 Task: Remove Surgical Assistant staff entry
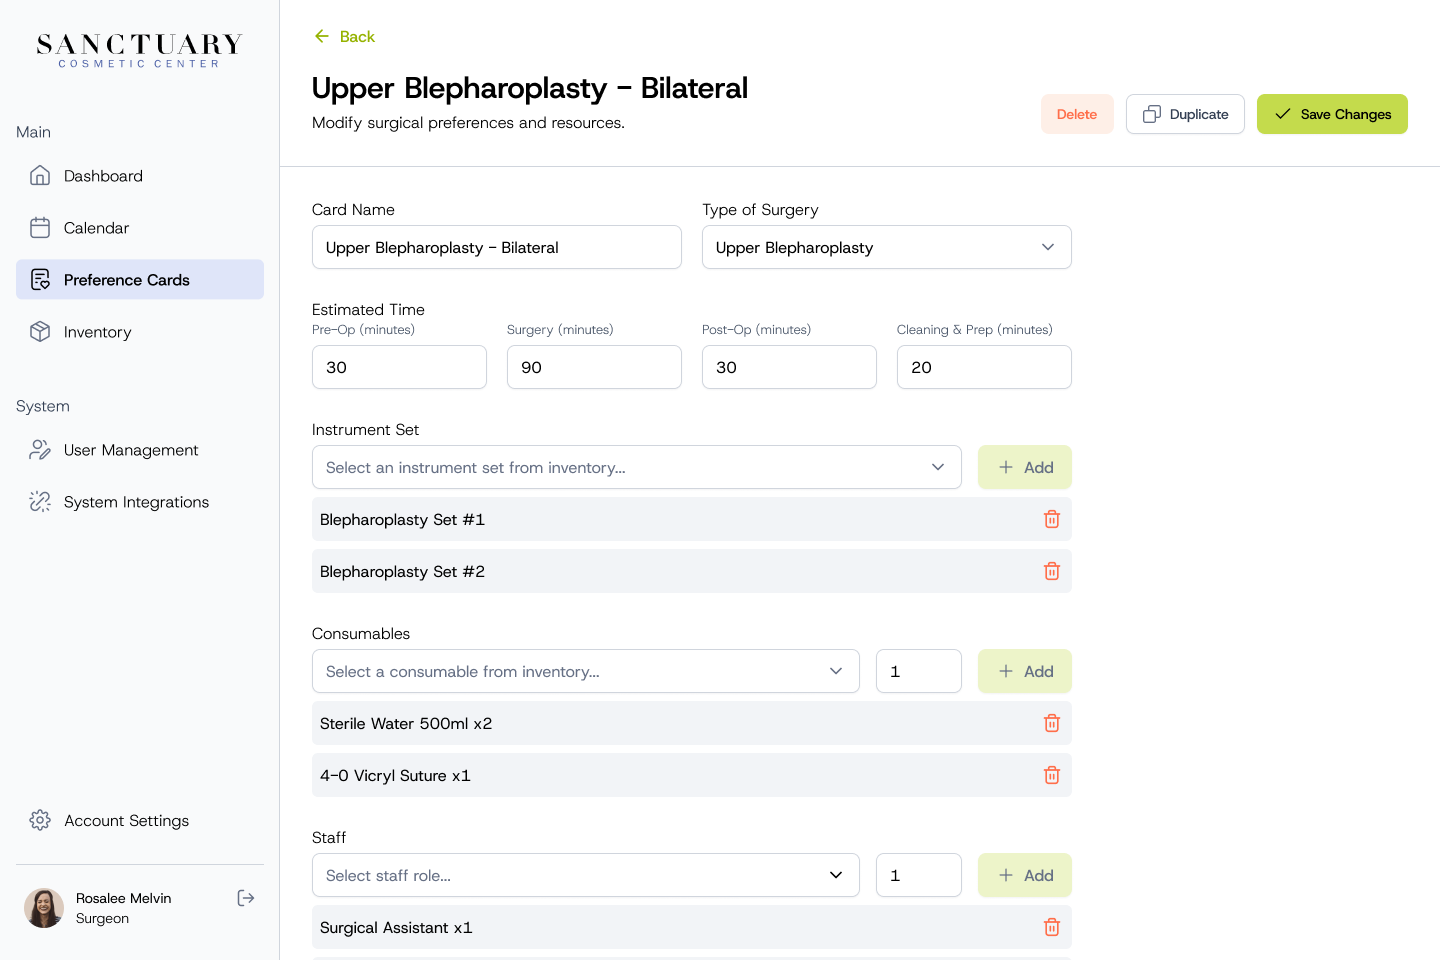pos(1052,927)
